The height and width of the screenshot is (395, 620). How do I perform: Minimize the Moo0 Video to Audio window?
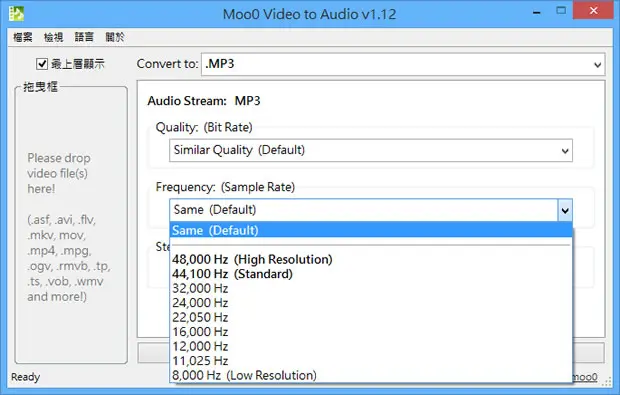(x=537, y=12)
